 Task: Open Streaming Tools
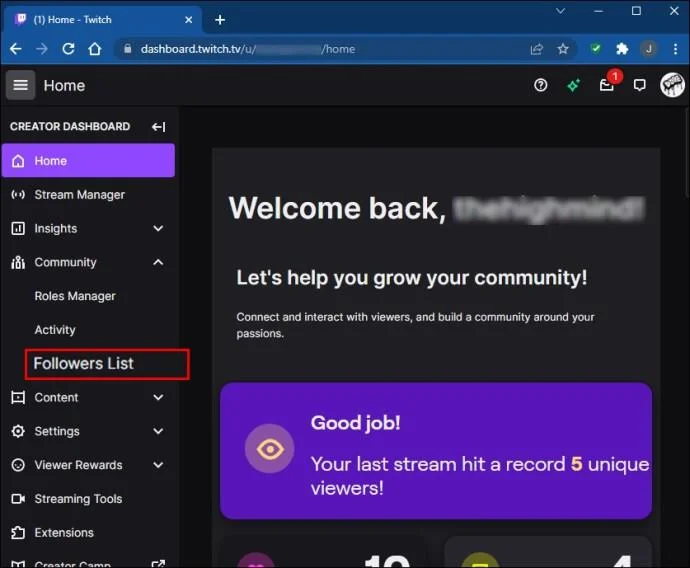pyautogui.click(x=78, y=499)
